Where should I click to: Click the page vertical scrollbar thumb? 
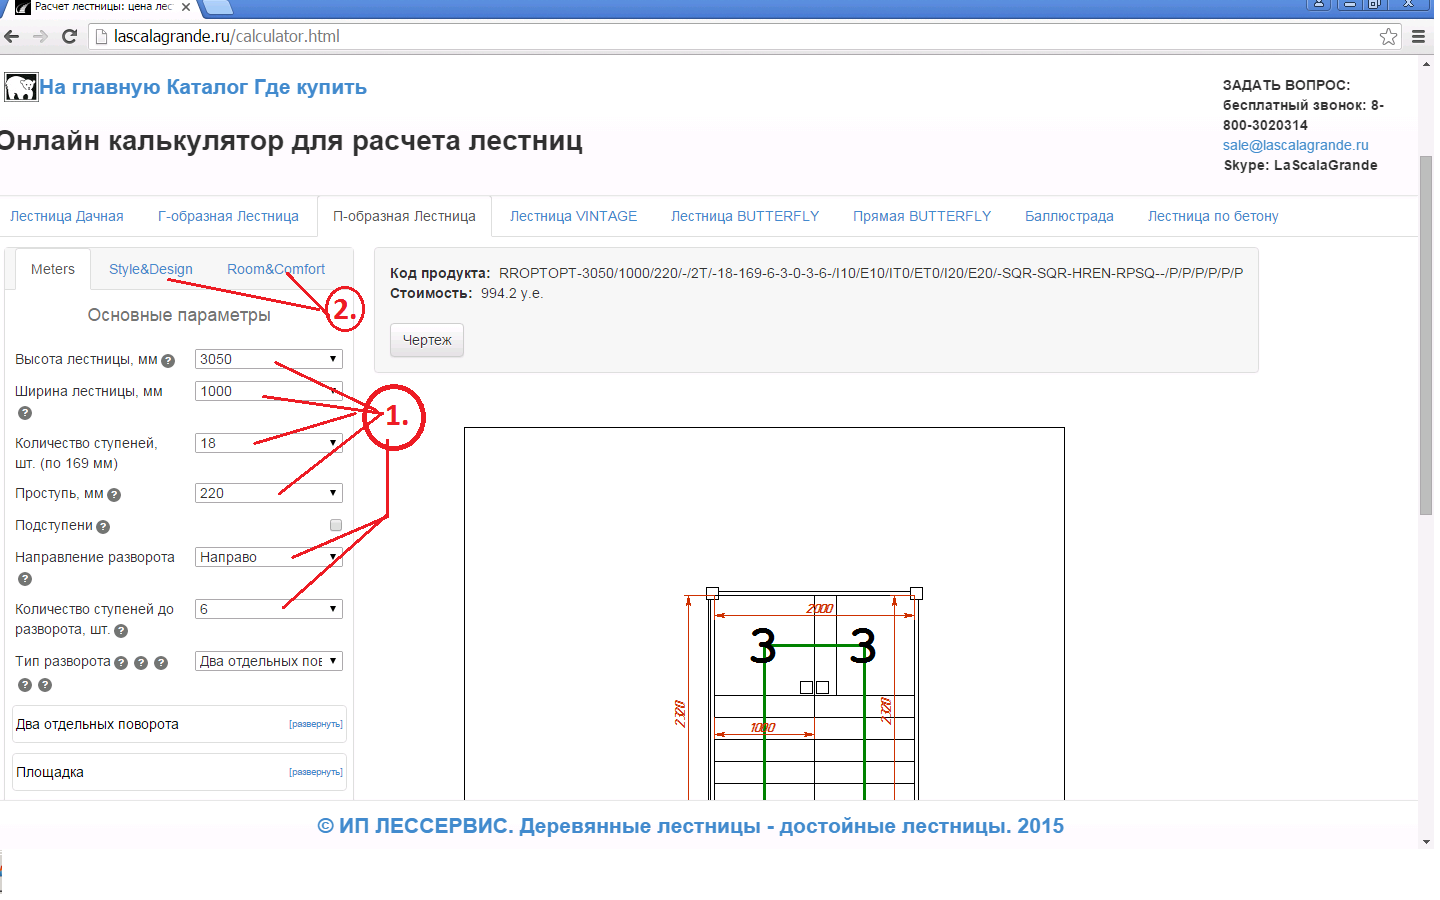click(x=1426, y=335)
